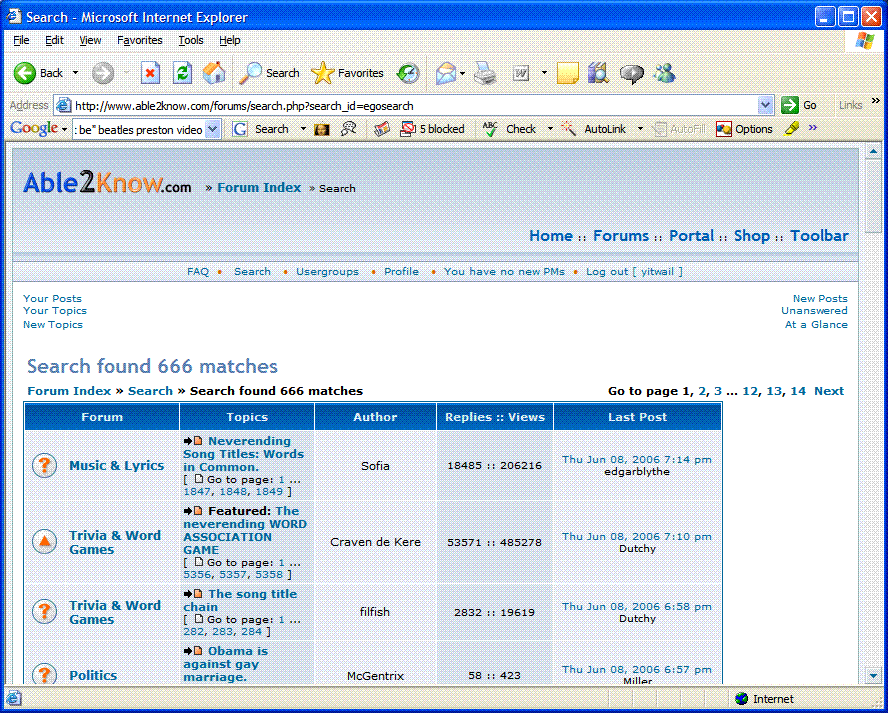
Task: Stop loading with the red X icon
Action: [x=150, y=73]
